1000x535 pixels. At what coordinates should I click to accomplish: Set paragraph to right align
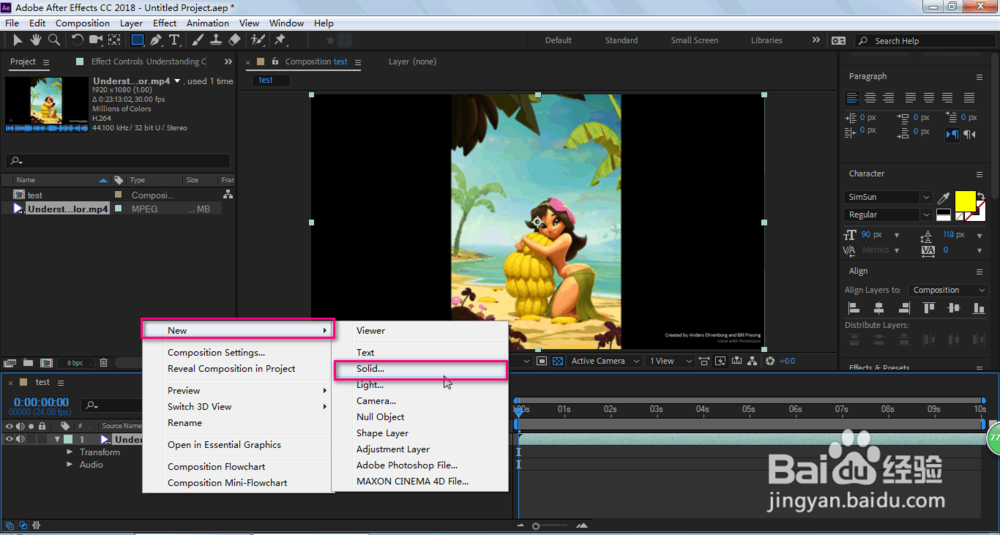pos(888,98)
